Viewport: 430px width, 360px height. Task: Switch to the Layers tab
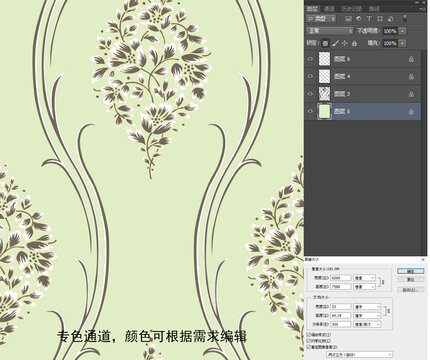[313, 9]
